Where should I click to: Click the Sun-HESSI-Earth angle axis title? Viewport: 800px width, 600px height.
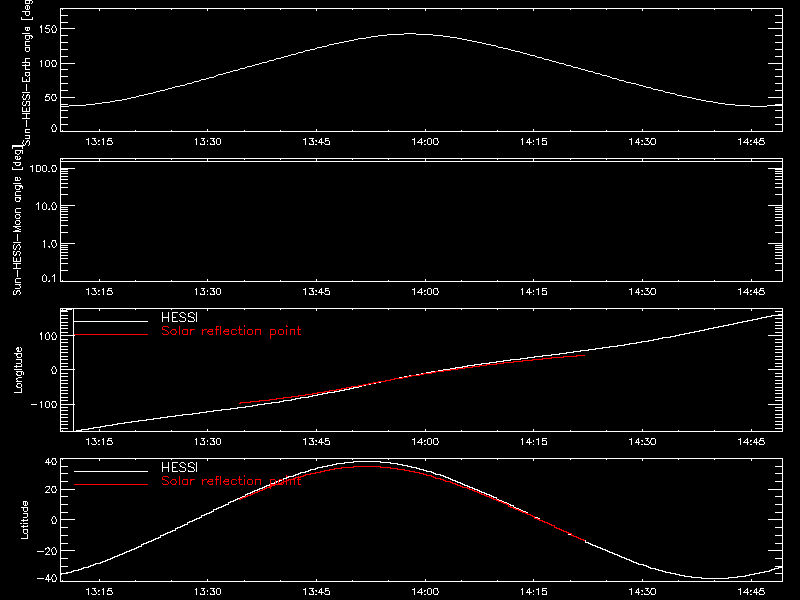click(x=28, y=73)
